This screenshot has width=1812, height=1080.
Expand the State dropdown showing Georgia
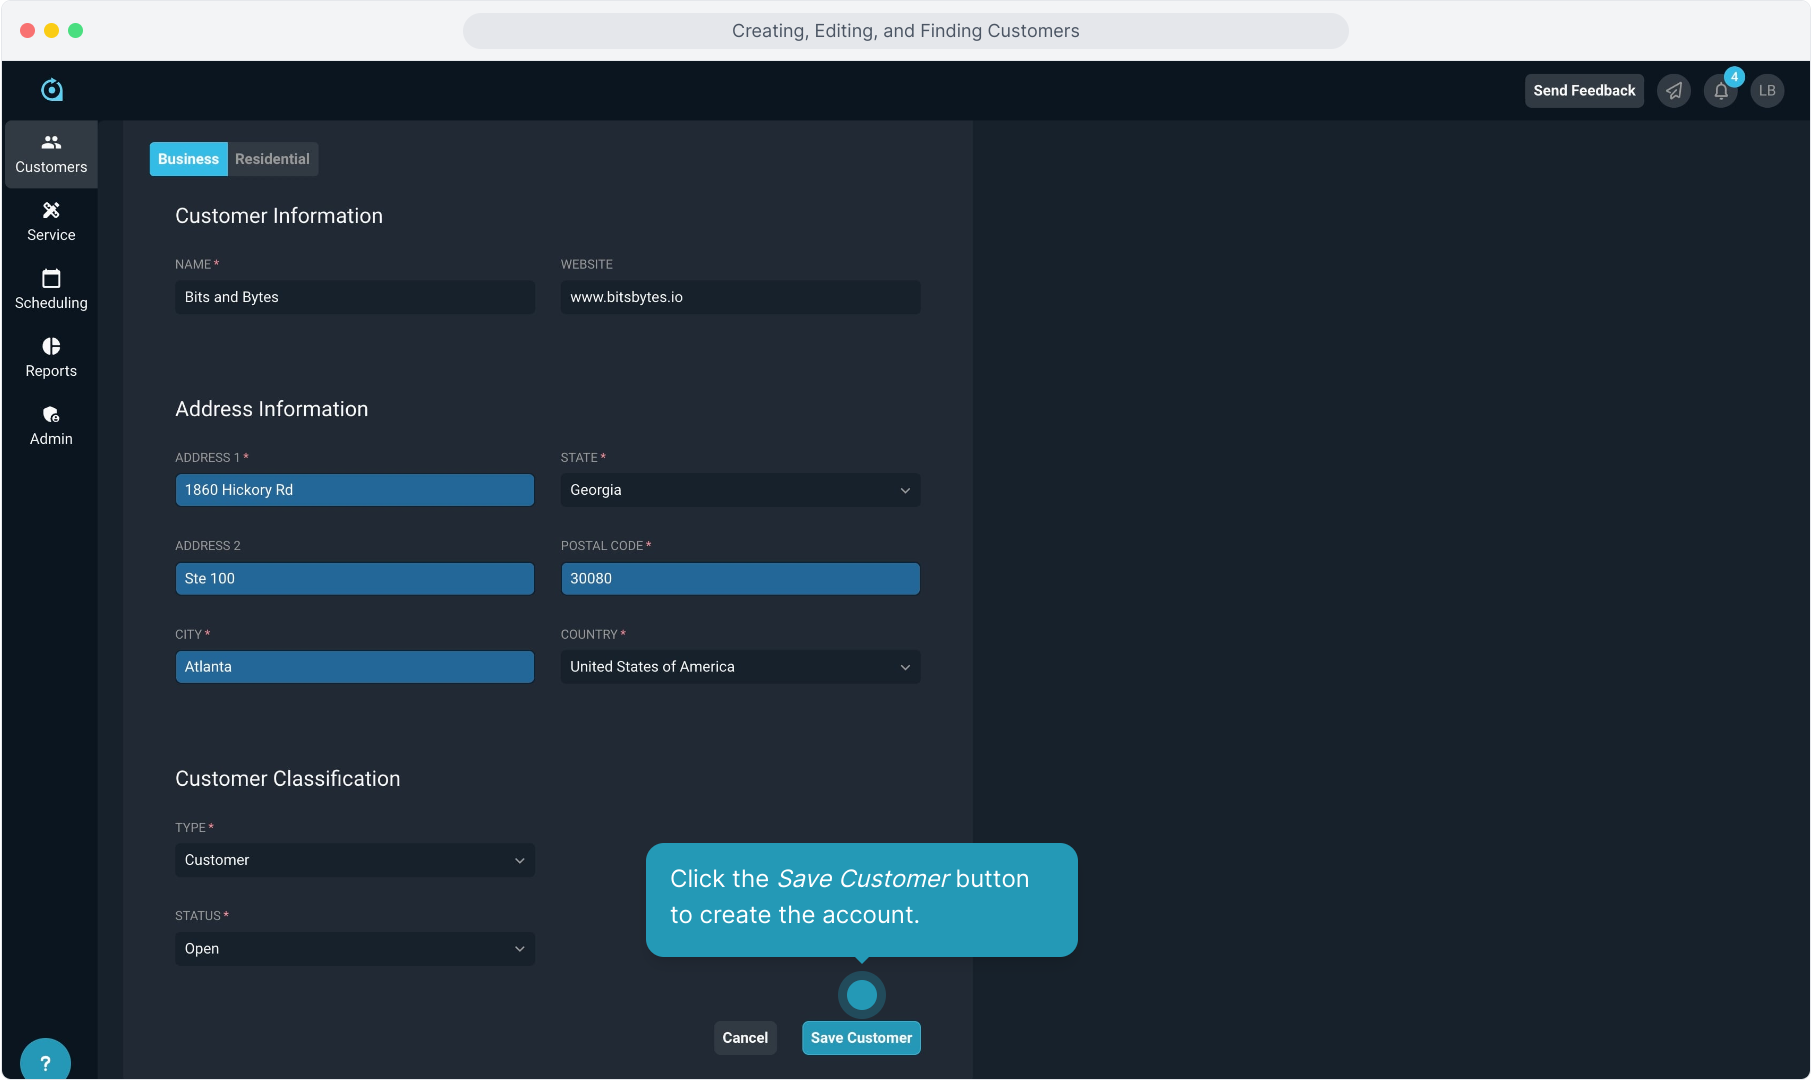[x=740, y=490]
